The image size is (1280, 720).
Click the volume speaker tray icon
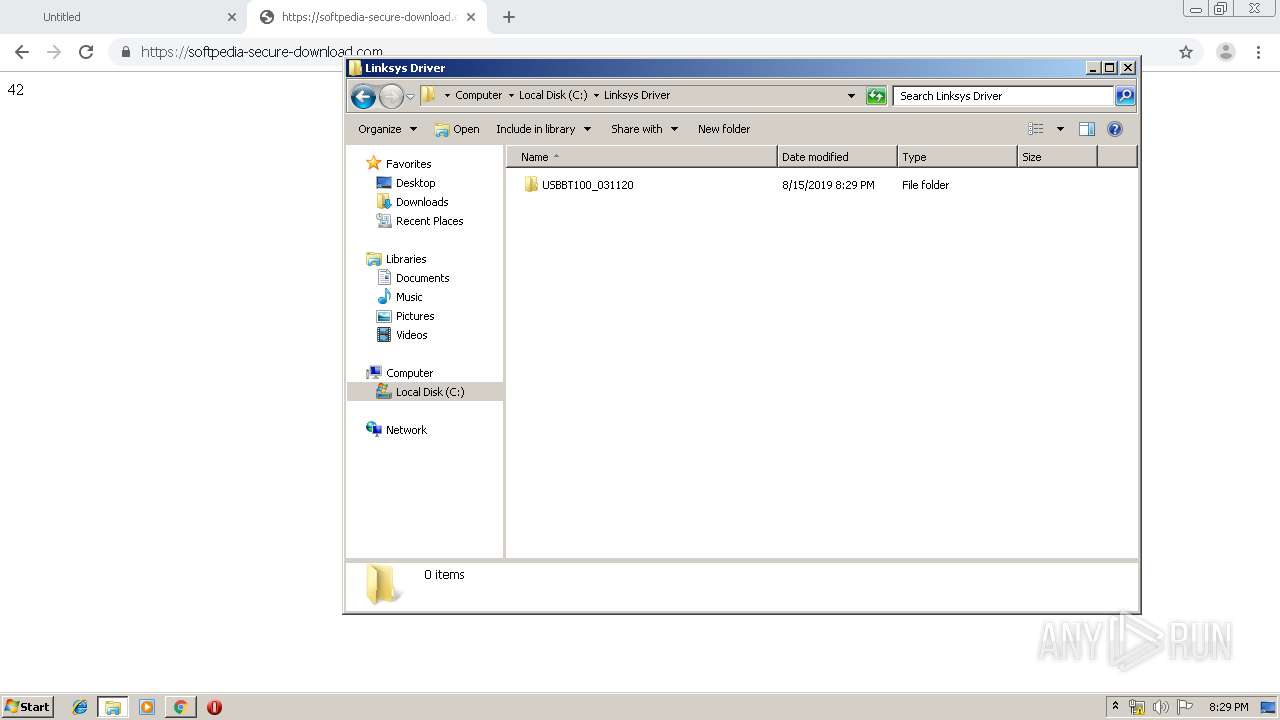[1161, 707]
